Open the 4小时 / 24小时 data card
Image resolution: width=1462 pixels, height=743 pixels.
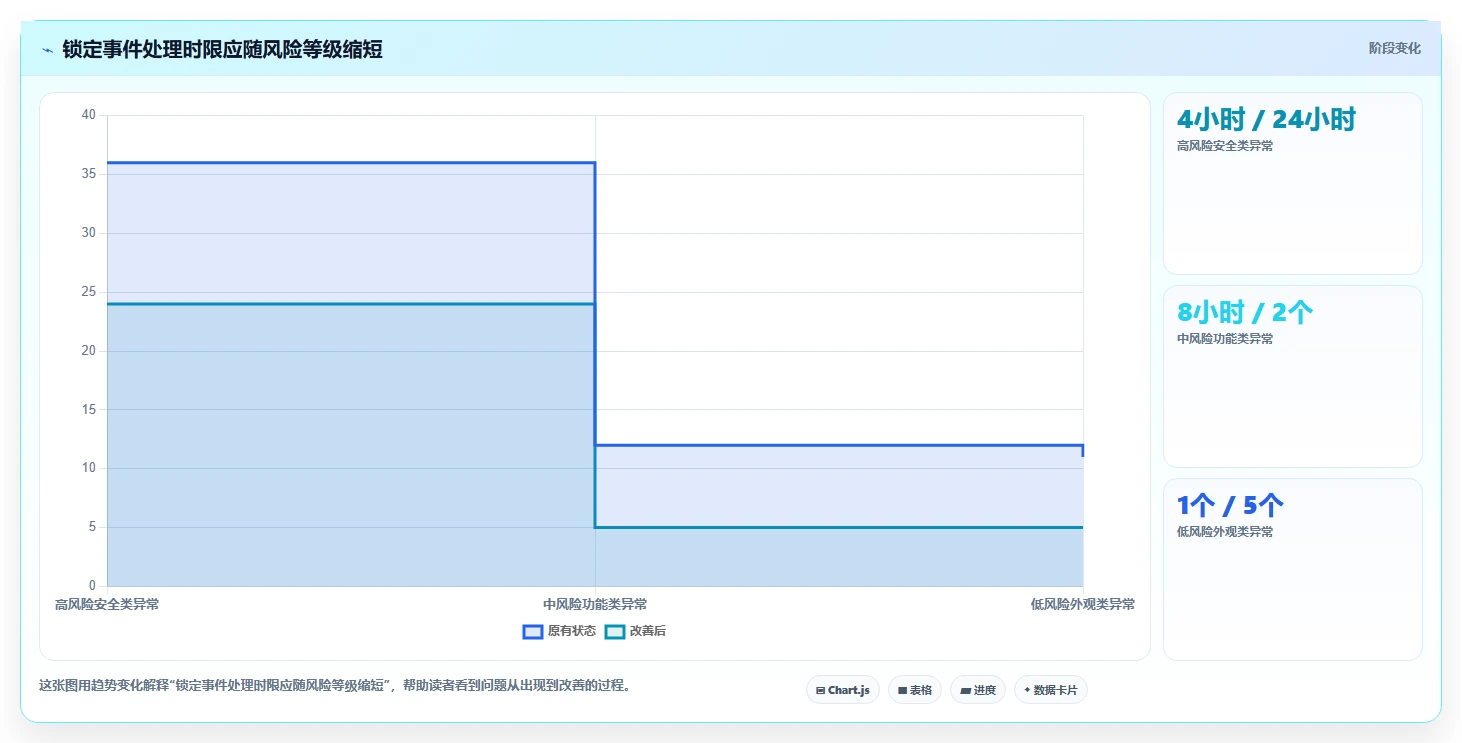(1293, 183)
